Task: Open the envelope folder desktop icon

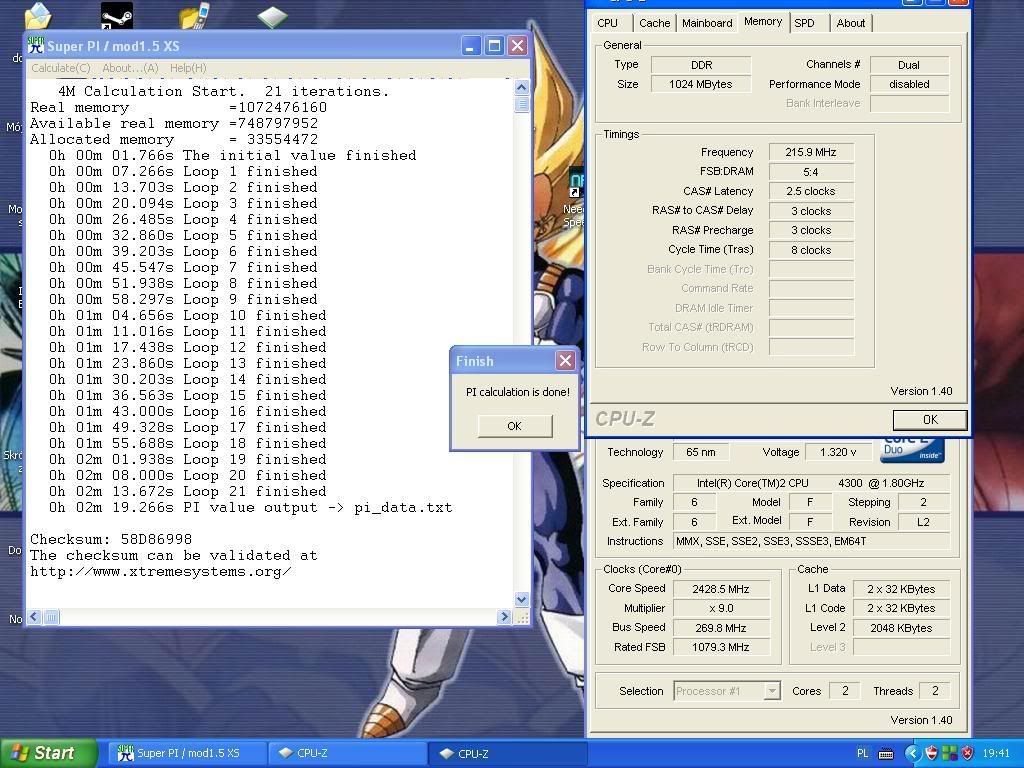Action: 37,15
